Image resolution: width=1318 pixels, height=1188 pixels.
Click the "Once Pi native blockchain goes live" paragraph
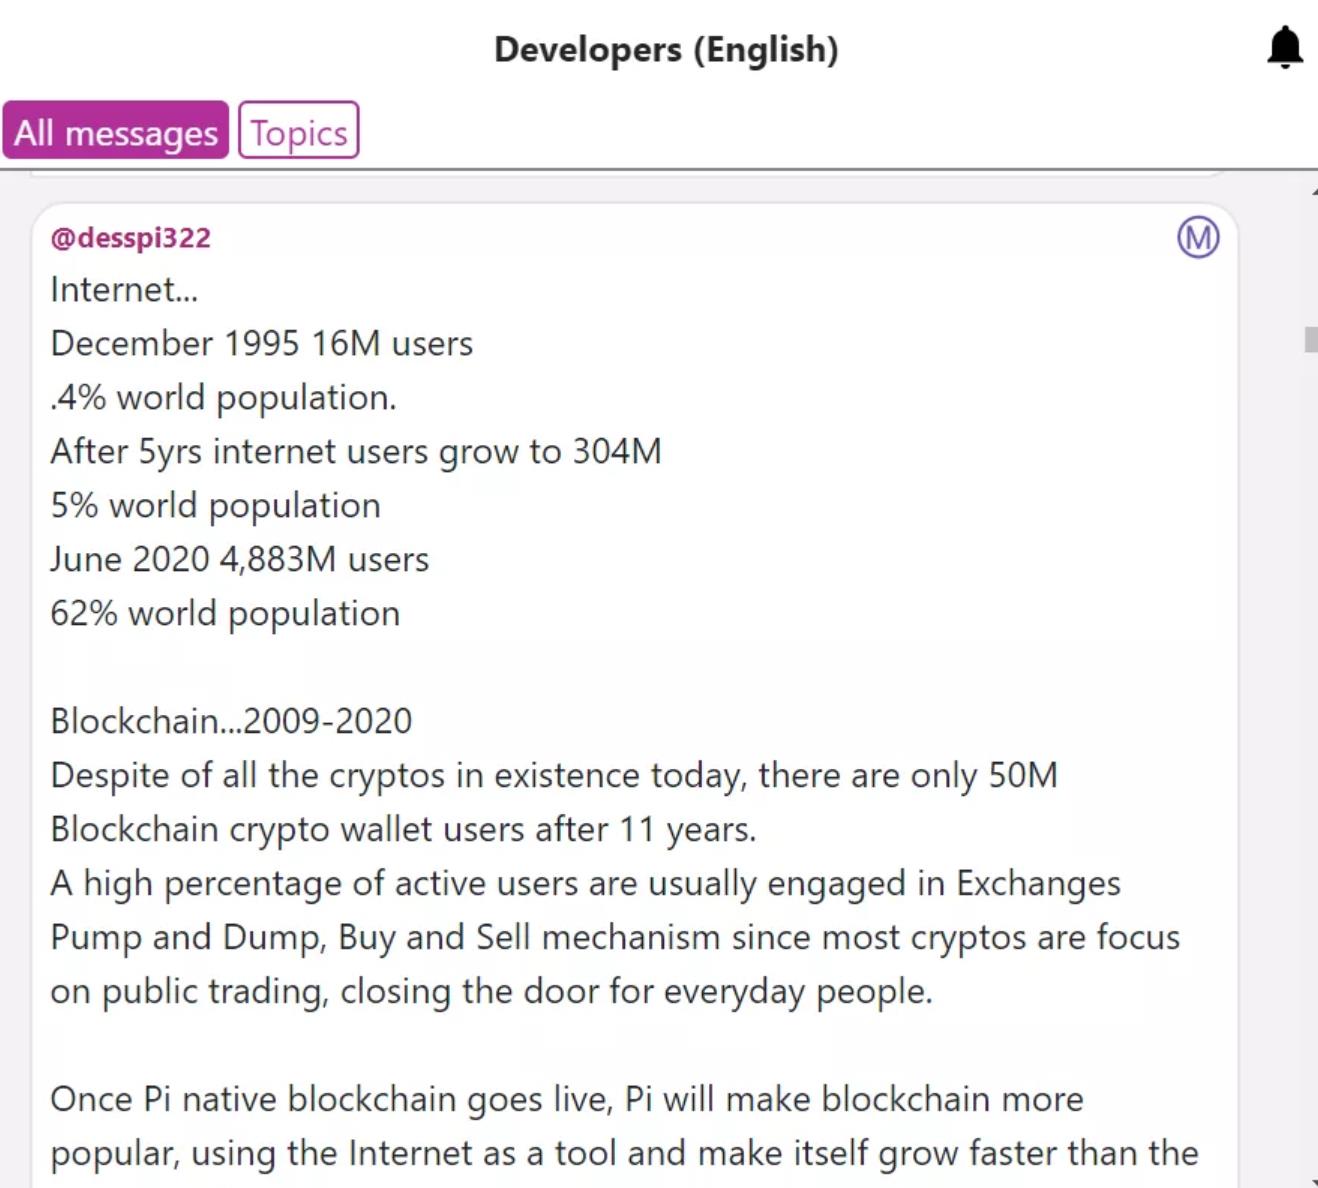[624, 1127]
